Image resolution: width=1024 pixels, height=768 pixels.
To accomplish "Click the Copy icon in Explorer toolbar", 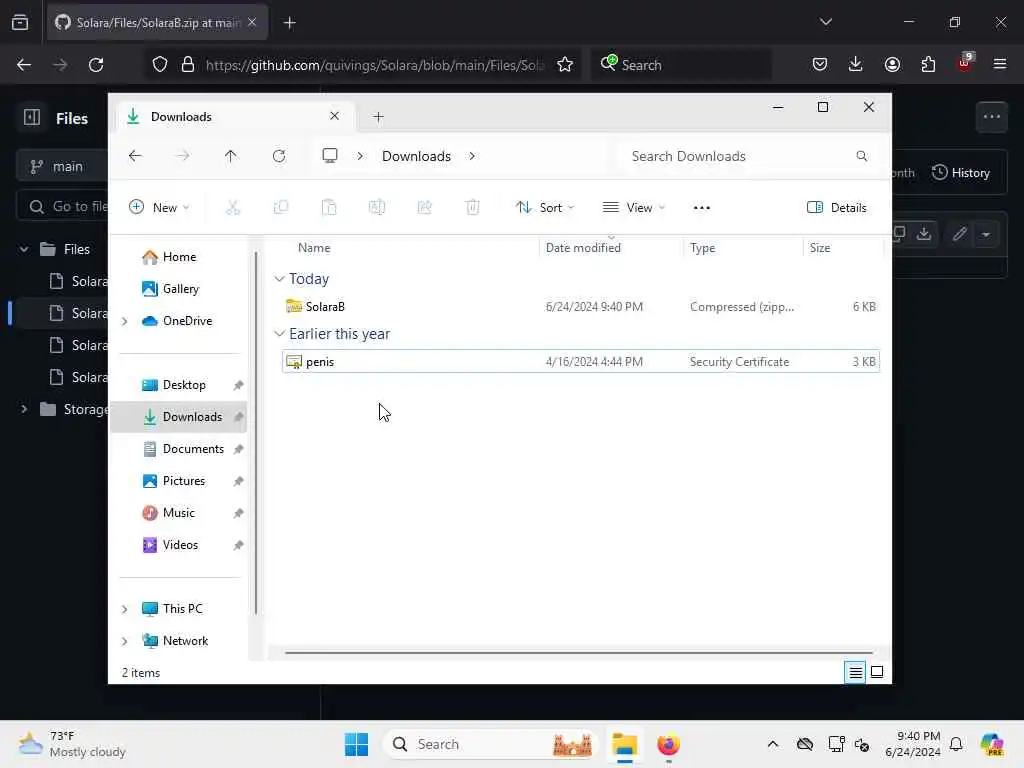I will point(281,208).
